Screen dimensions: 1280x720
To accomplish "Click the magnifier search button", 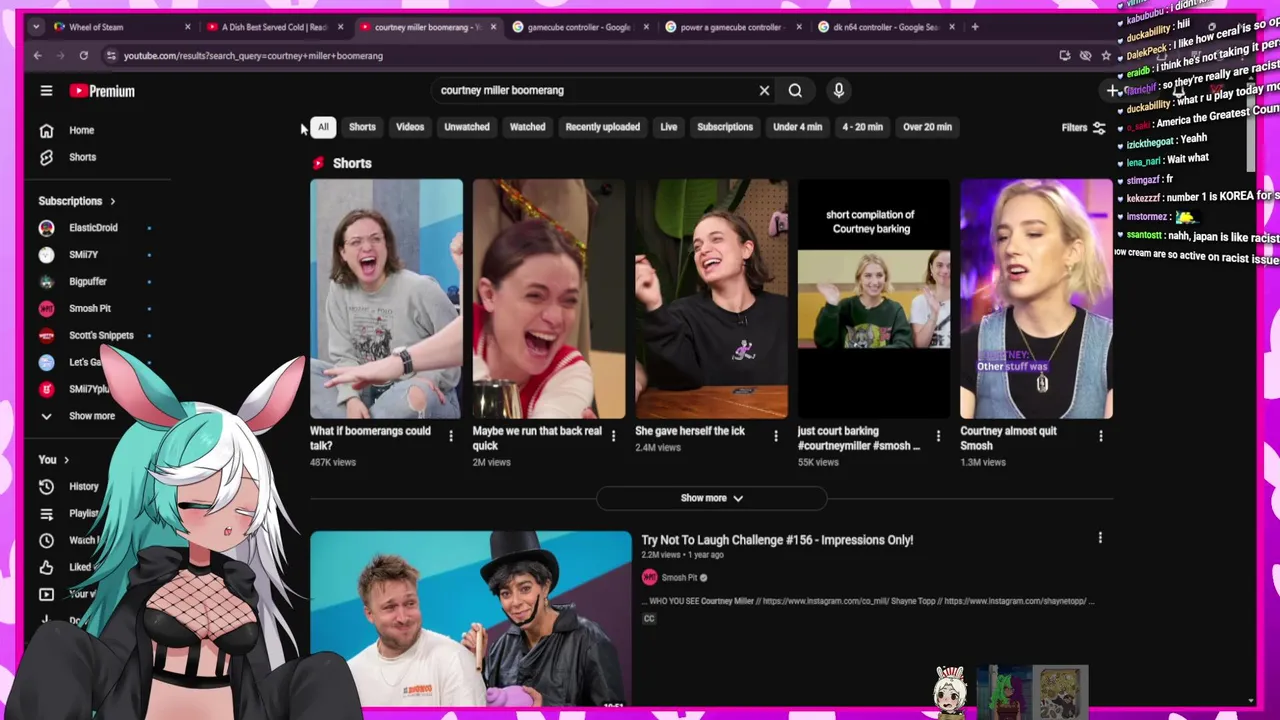I will 795,90.
